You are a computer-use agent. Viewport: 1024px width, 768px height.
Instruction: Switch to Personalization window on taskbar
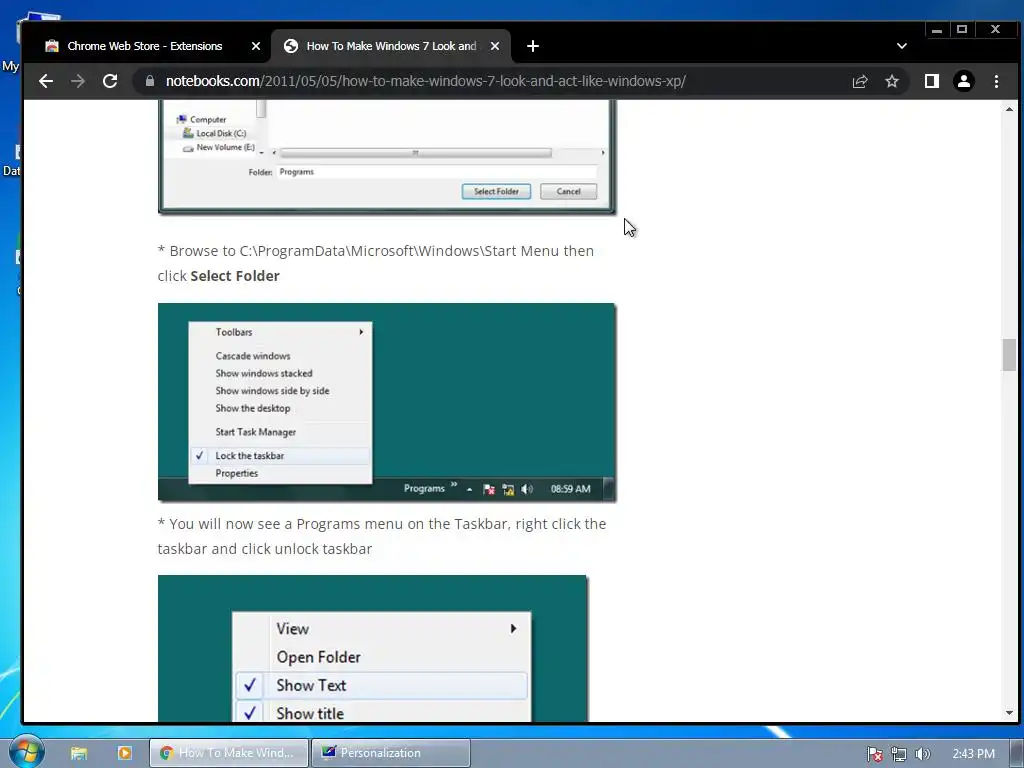(x=391, y=753)
